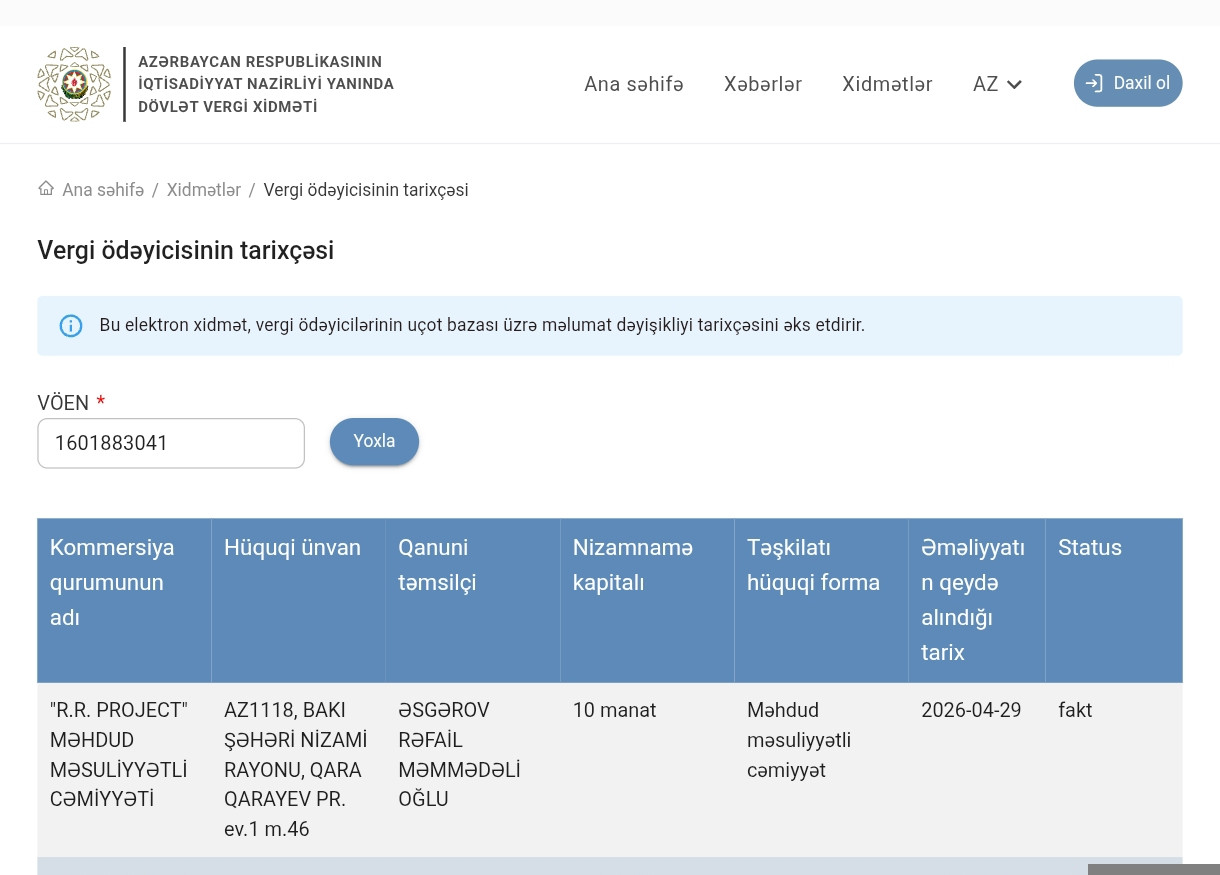Go to Xəbərlər in the top navigation
Viewport: 1220px width, 875px height.
click(x=762, y=84)
